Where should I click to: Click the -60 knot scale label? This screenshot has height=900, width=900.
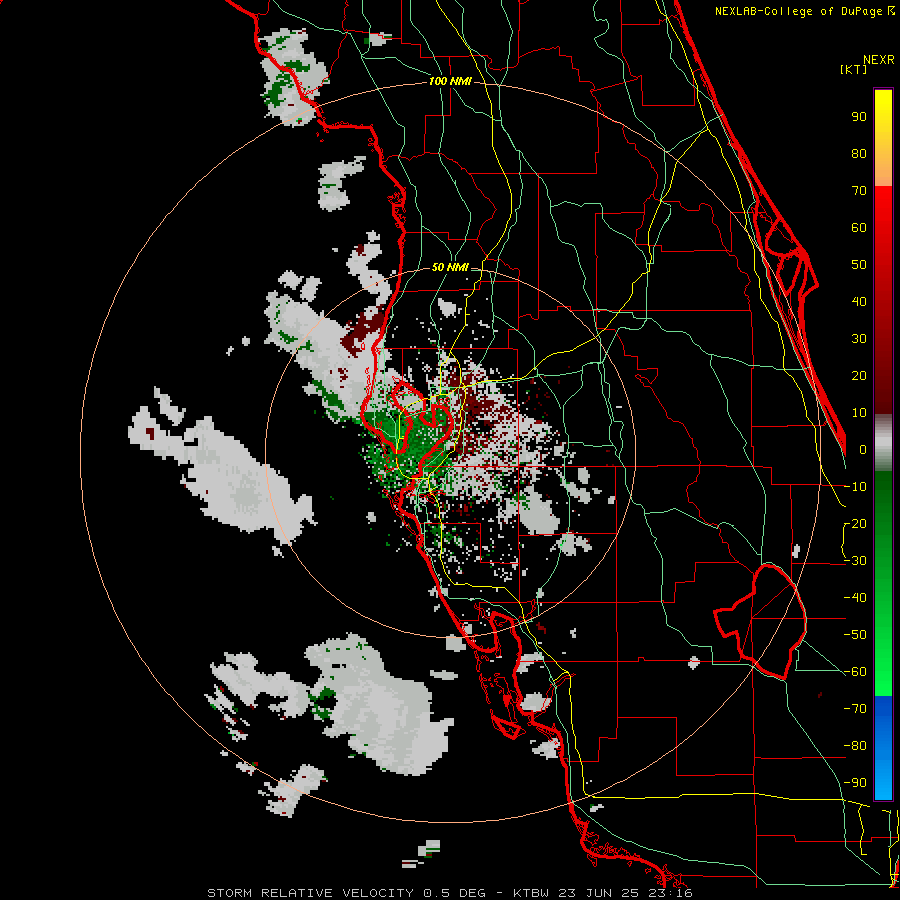(x=855, y=672)
